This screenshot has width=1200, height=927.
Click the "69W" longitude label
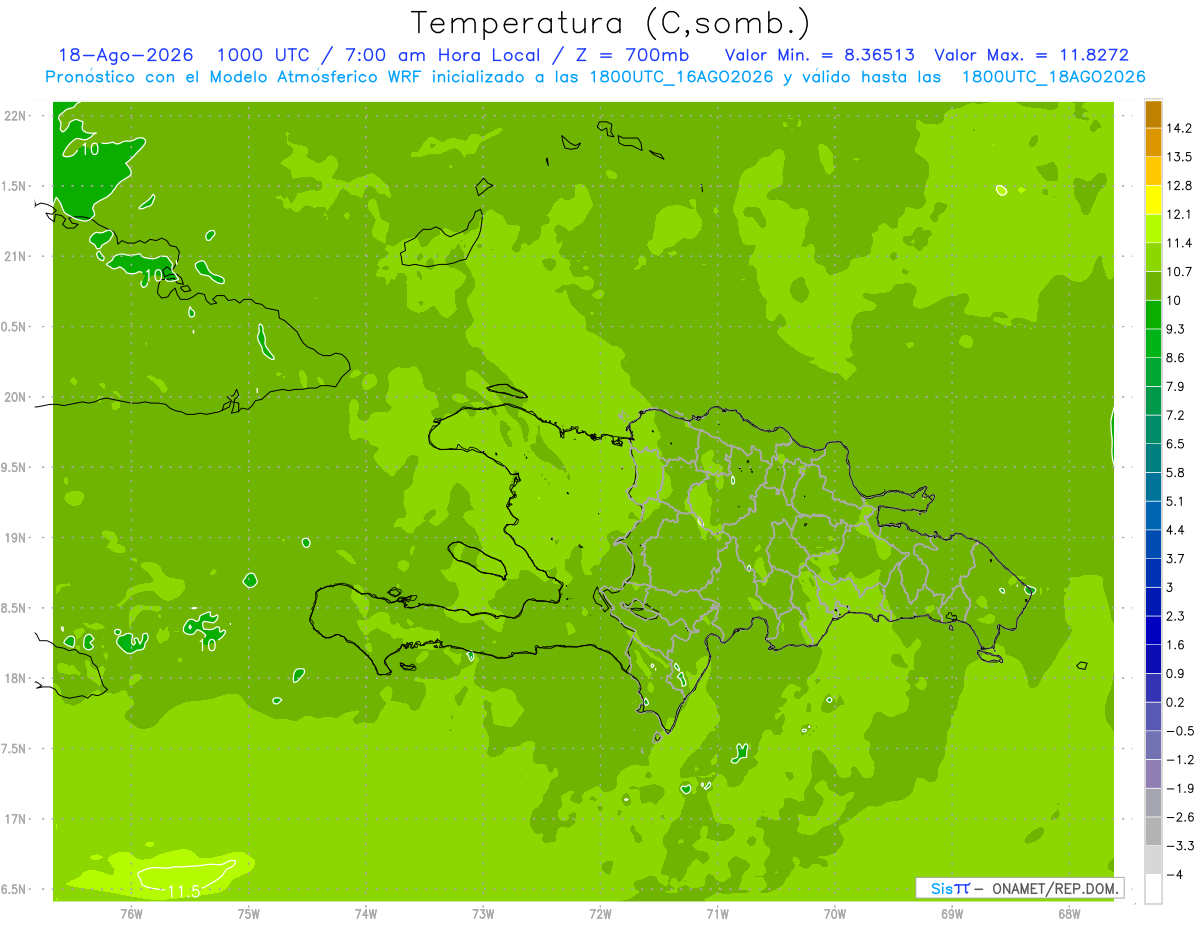coord(951,914)
